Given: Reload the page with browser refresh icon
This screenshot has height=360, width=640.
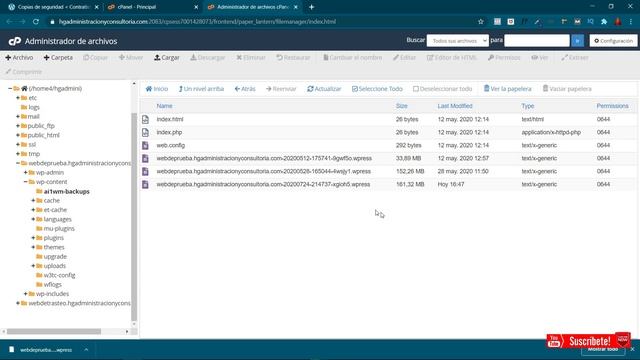Looking at the screenshot, I should pyautogui.click(x=36, y=22).
